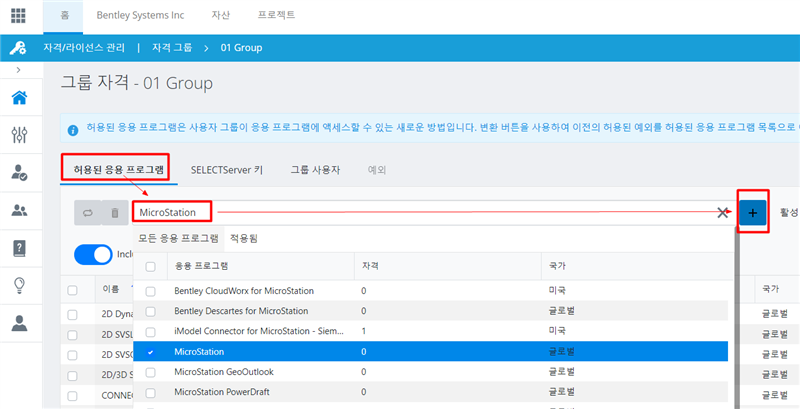The image size is (800, 409).
Task: Switch to the 그룹 사용자 tab
Action: 315,170
